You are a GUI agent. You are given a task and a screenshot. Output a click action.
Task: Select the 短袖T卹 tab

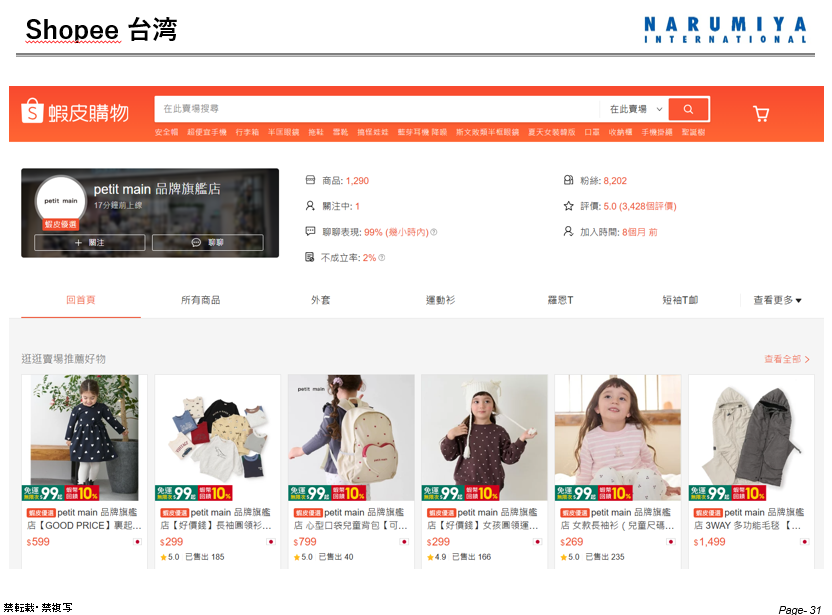[x=680, y=300]
